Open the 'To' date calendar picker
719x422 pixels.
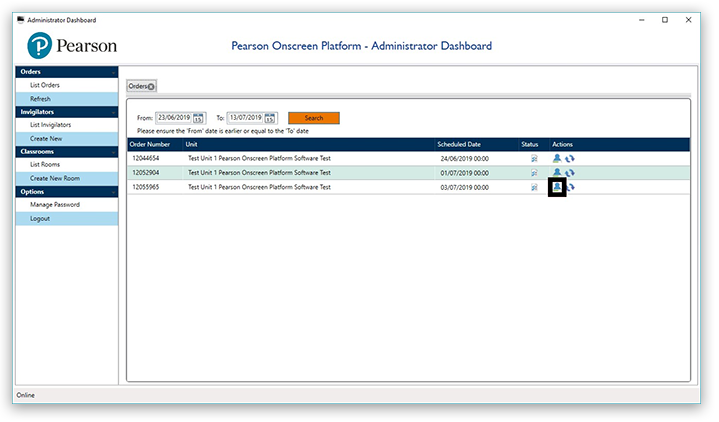pyautogui.click(x=271, y=118)
